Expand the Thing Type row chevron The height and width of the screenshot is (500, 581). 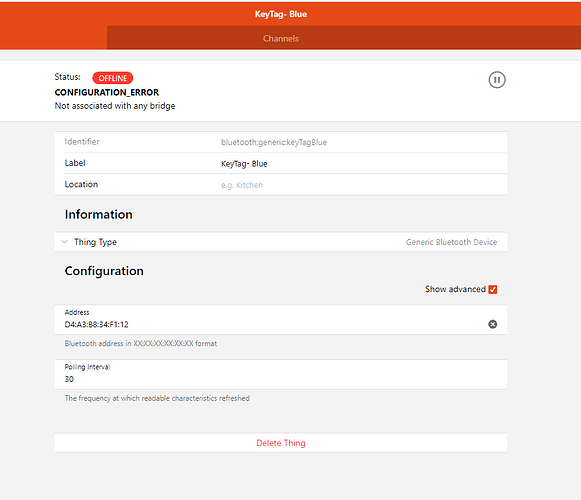tap(64, 242)
